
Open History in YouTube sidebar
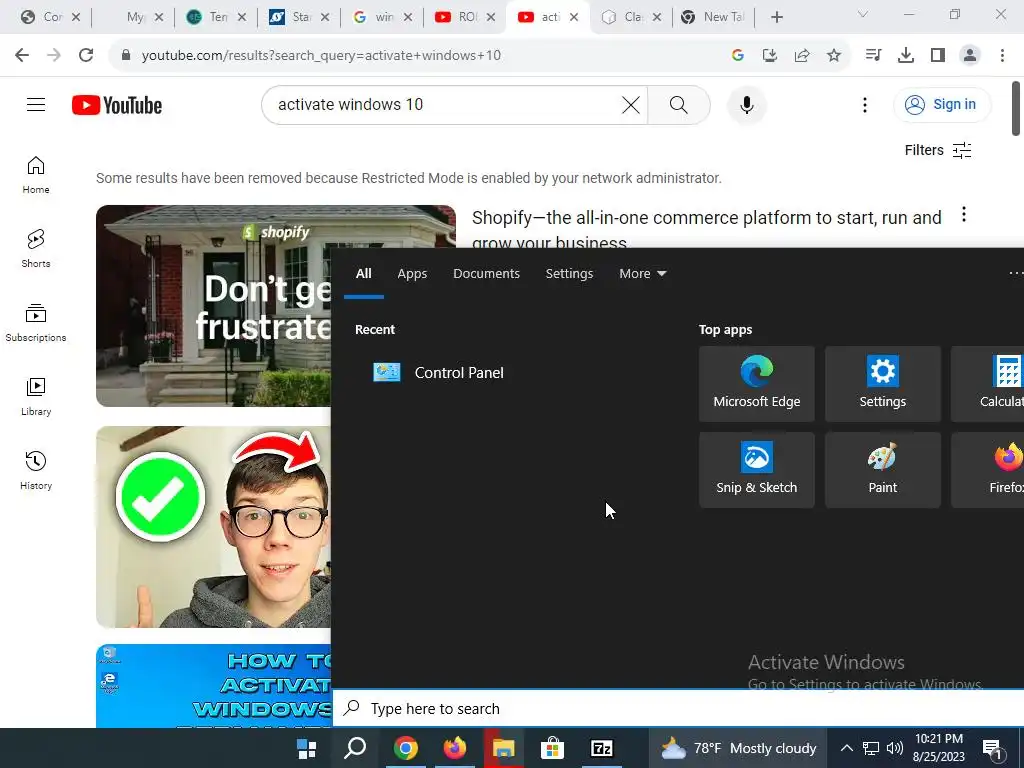tap(36, 471)
